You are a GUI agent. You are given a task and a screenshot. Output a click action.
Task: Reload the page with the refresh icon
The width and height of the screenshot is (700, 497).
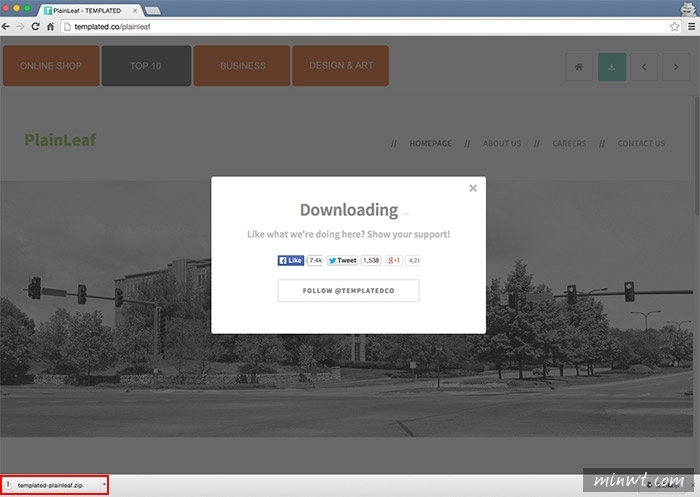[x=36, y=27]
